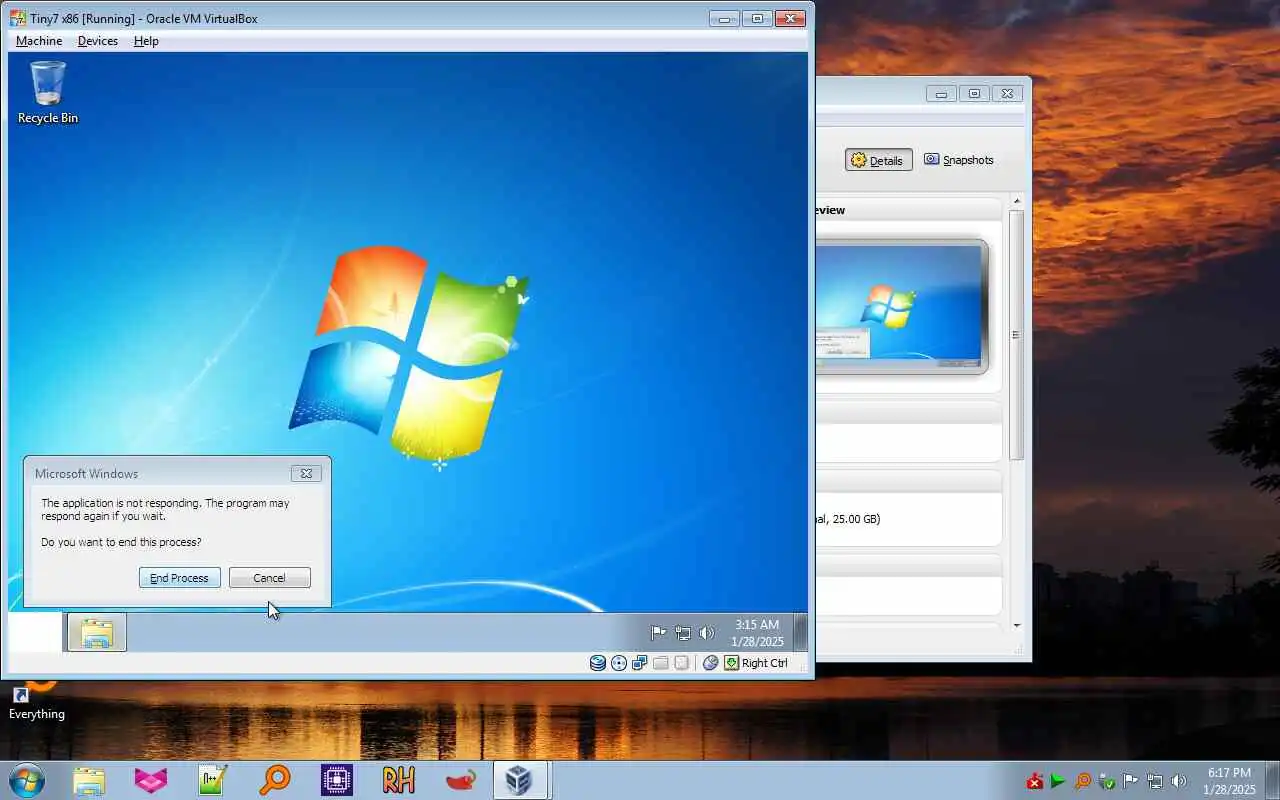Open pink fox icon on host taskbar
The image size is (1280, 800).
coord(151,780)
